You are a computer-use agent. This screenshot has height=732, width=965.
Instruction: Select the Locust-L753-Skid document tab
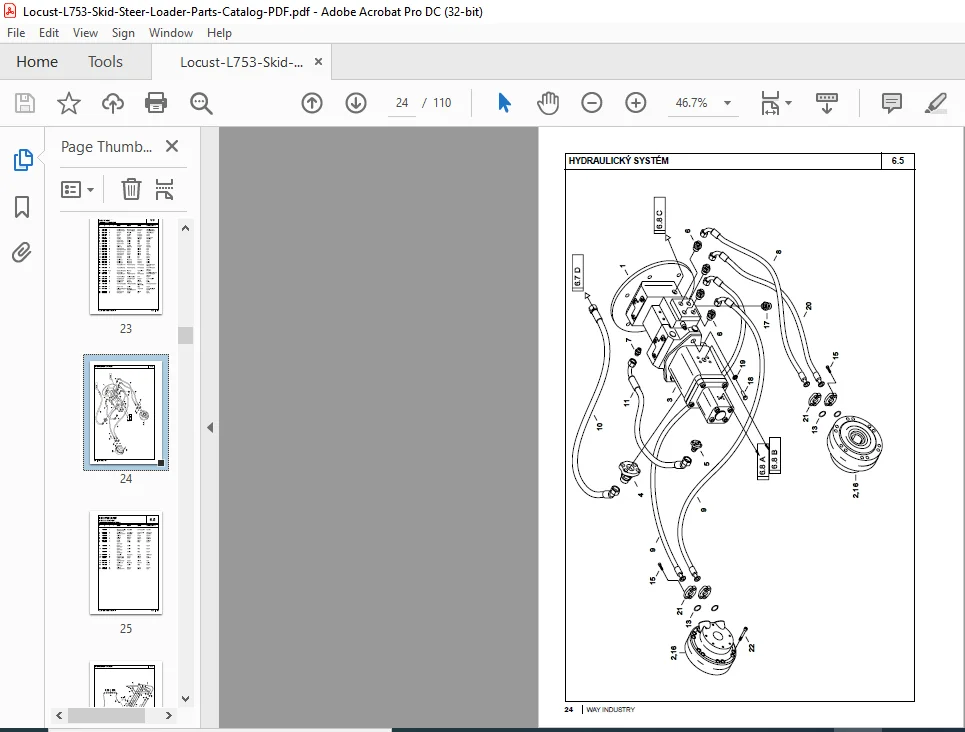241,62
